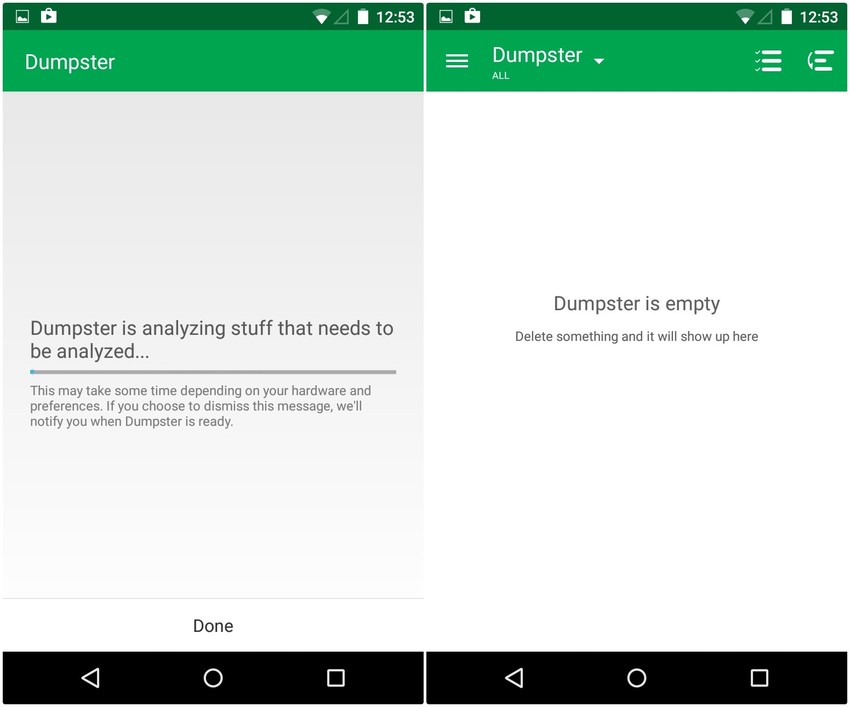Viewport: 850px width, 707px height.
Task: Tap the battery icon in left status bar
Action: [363, 17]
